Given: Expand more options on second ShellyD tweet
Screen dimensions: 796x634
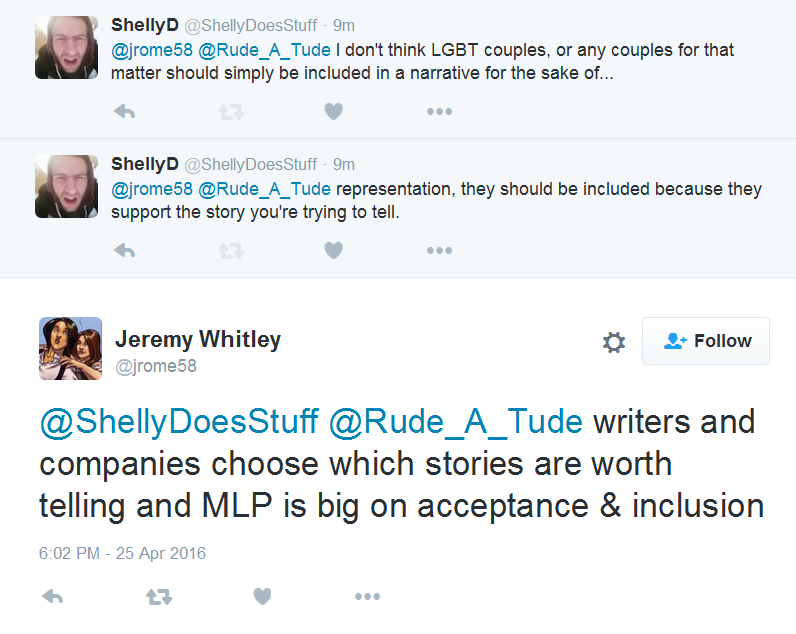Looking at the screenshot, I should [439, 250].
